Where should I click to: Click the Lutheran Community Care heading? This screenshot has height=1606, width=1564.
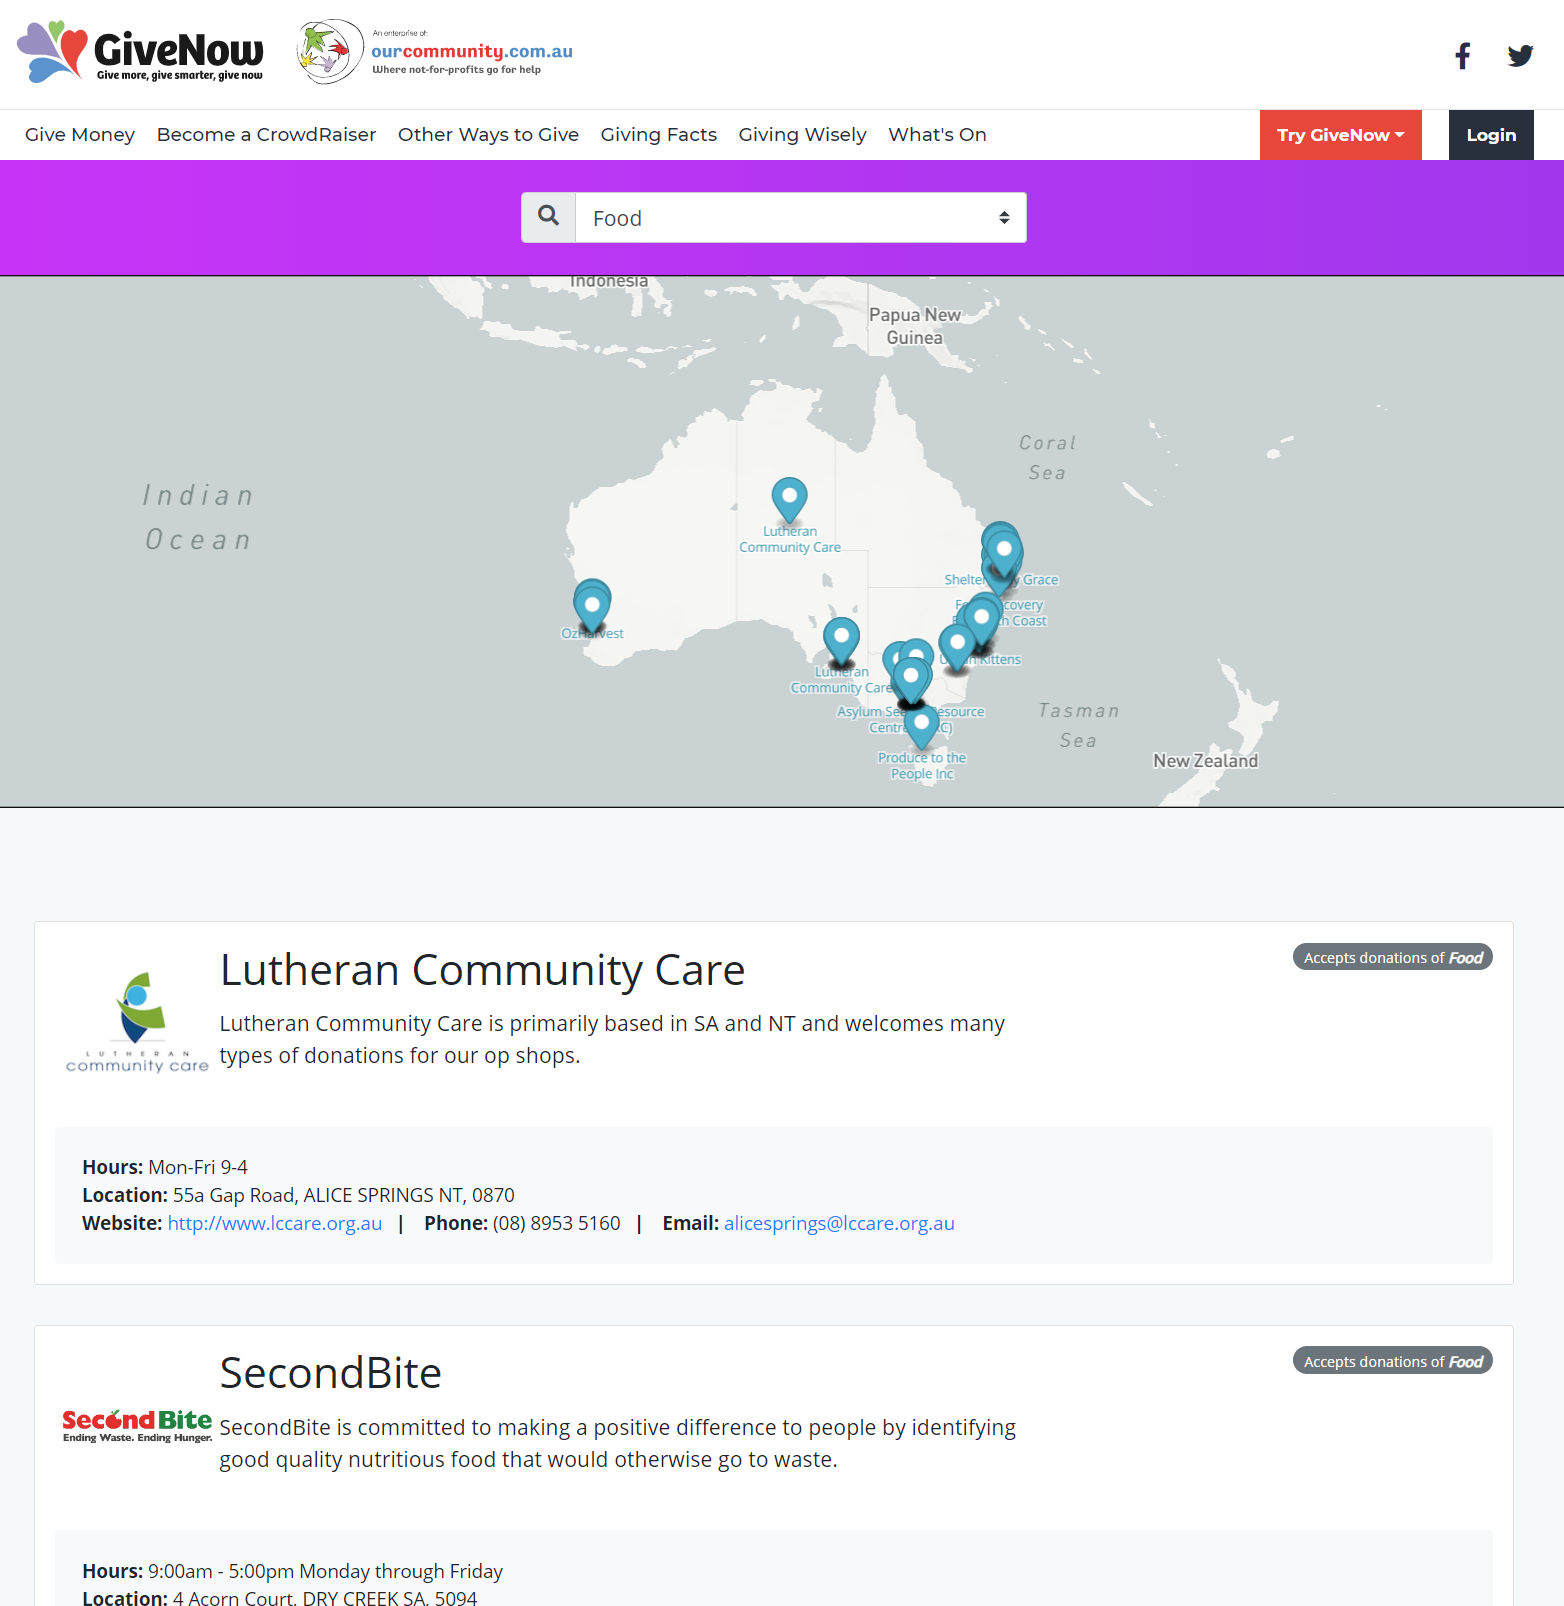[482, 970]
